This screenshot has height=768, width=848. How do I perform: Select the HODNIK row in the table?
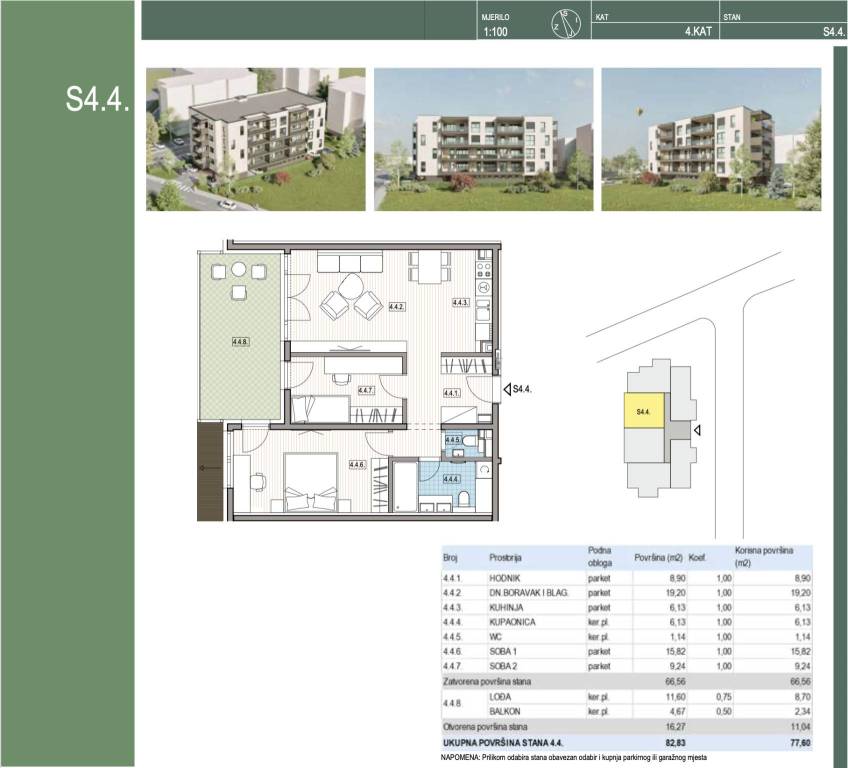[627, 578]
